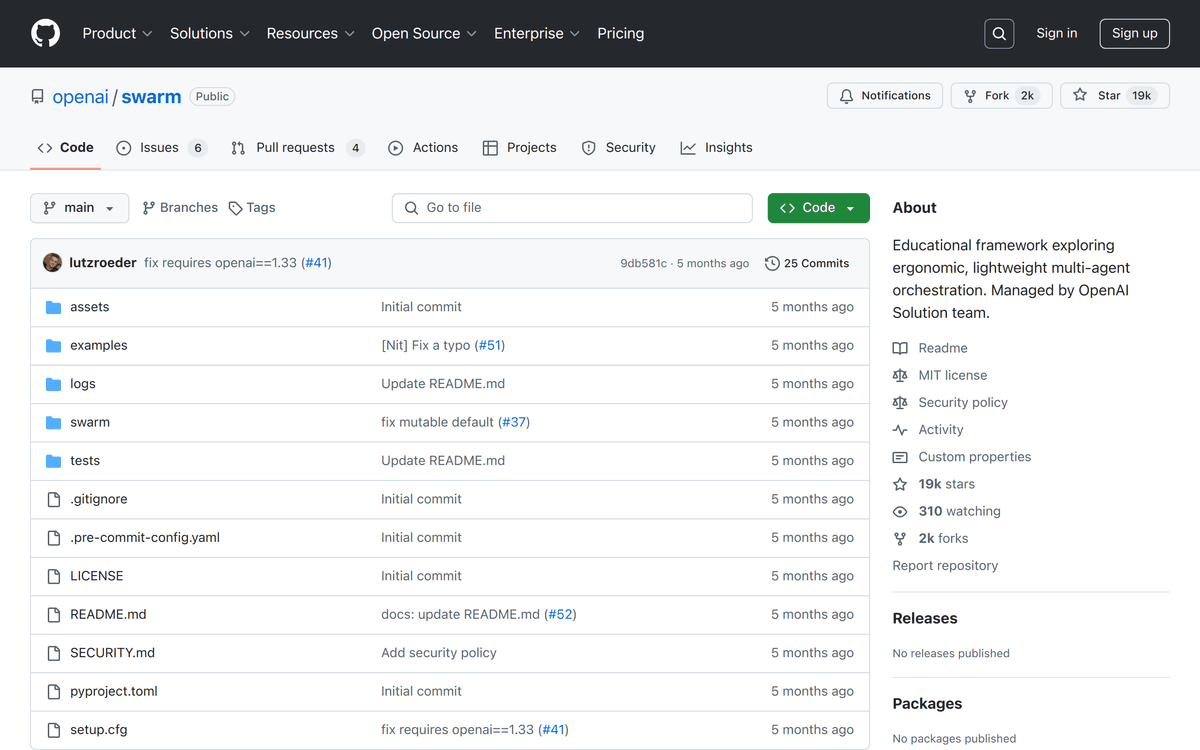1200x750 pixels.
Task: Open the MIT license link
Action: tap(952, 375)
